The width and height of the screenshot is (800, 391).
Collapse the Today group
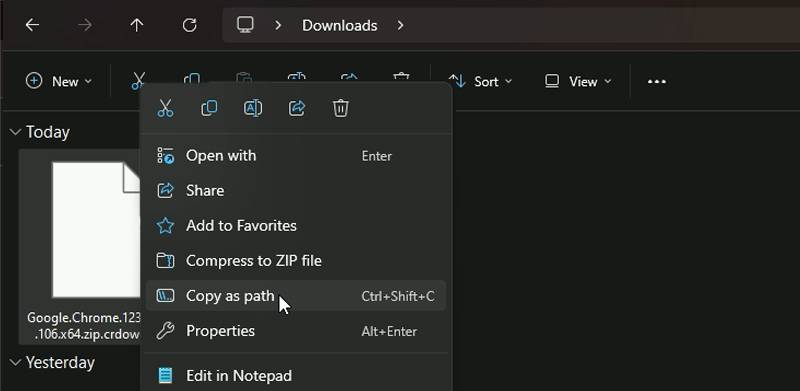tap(16, 132)
